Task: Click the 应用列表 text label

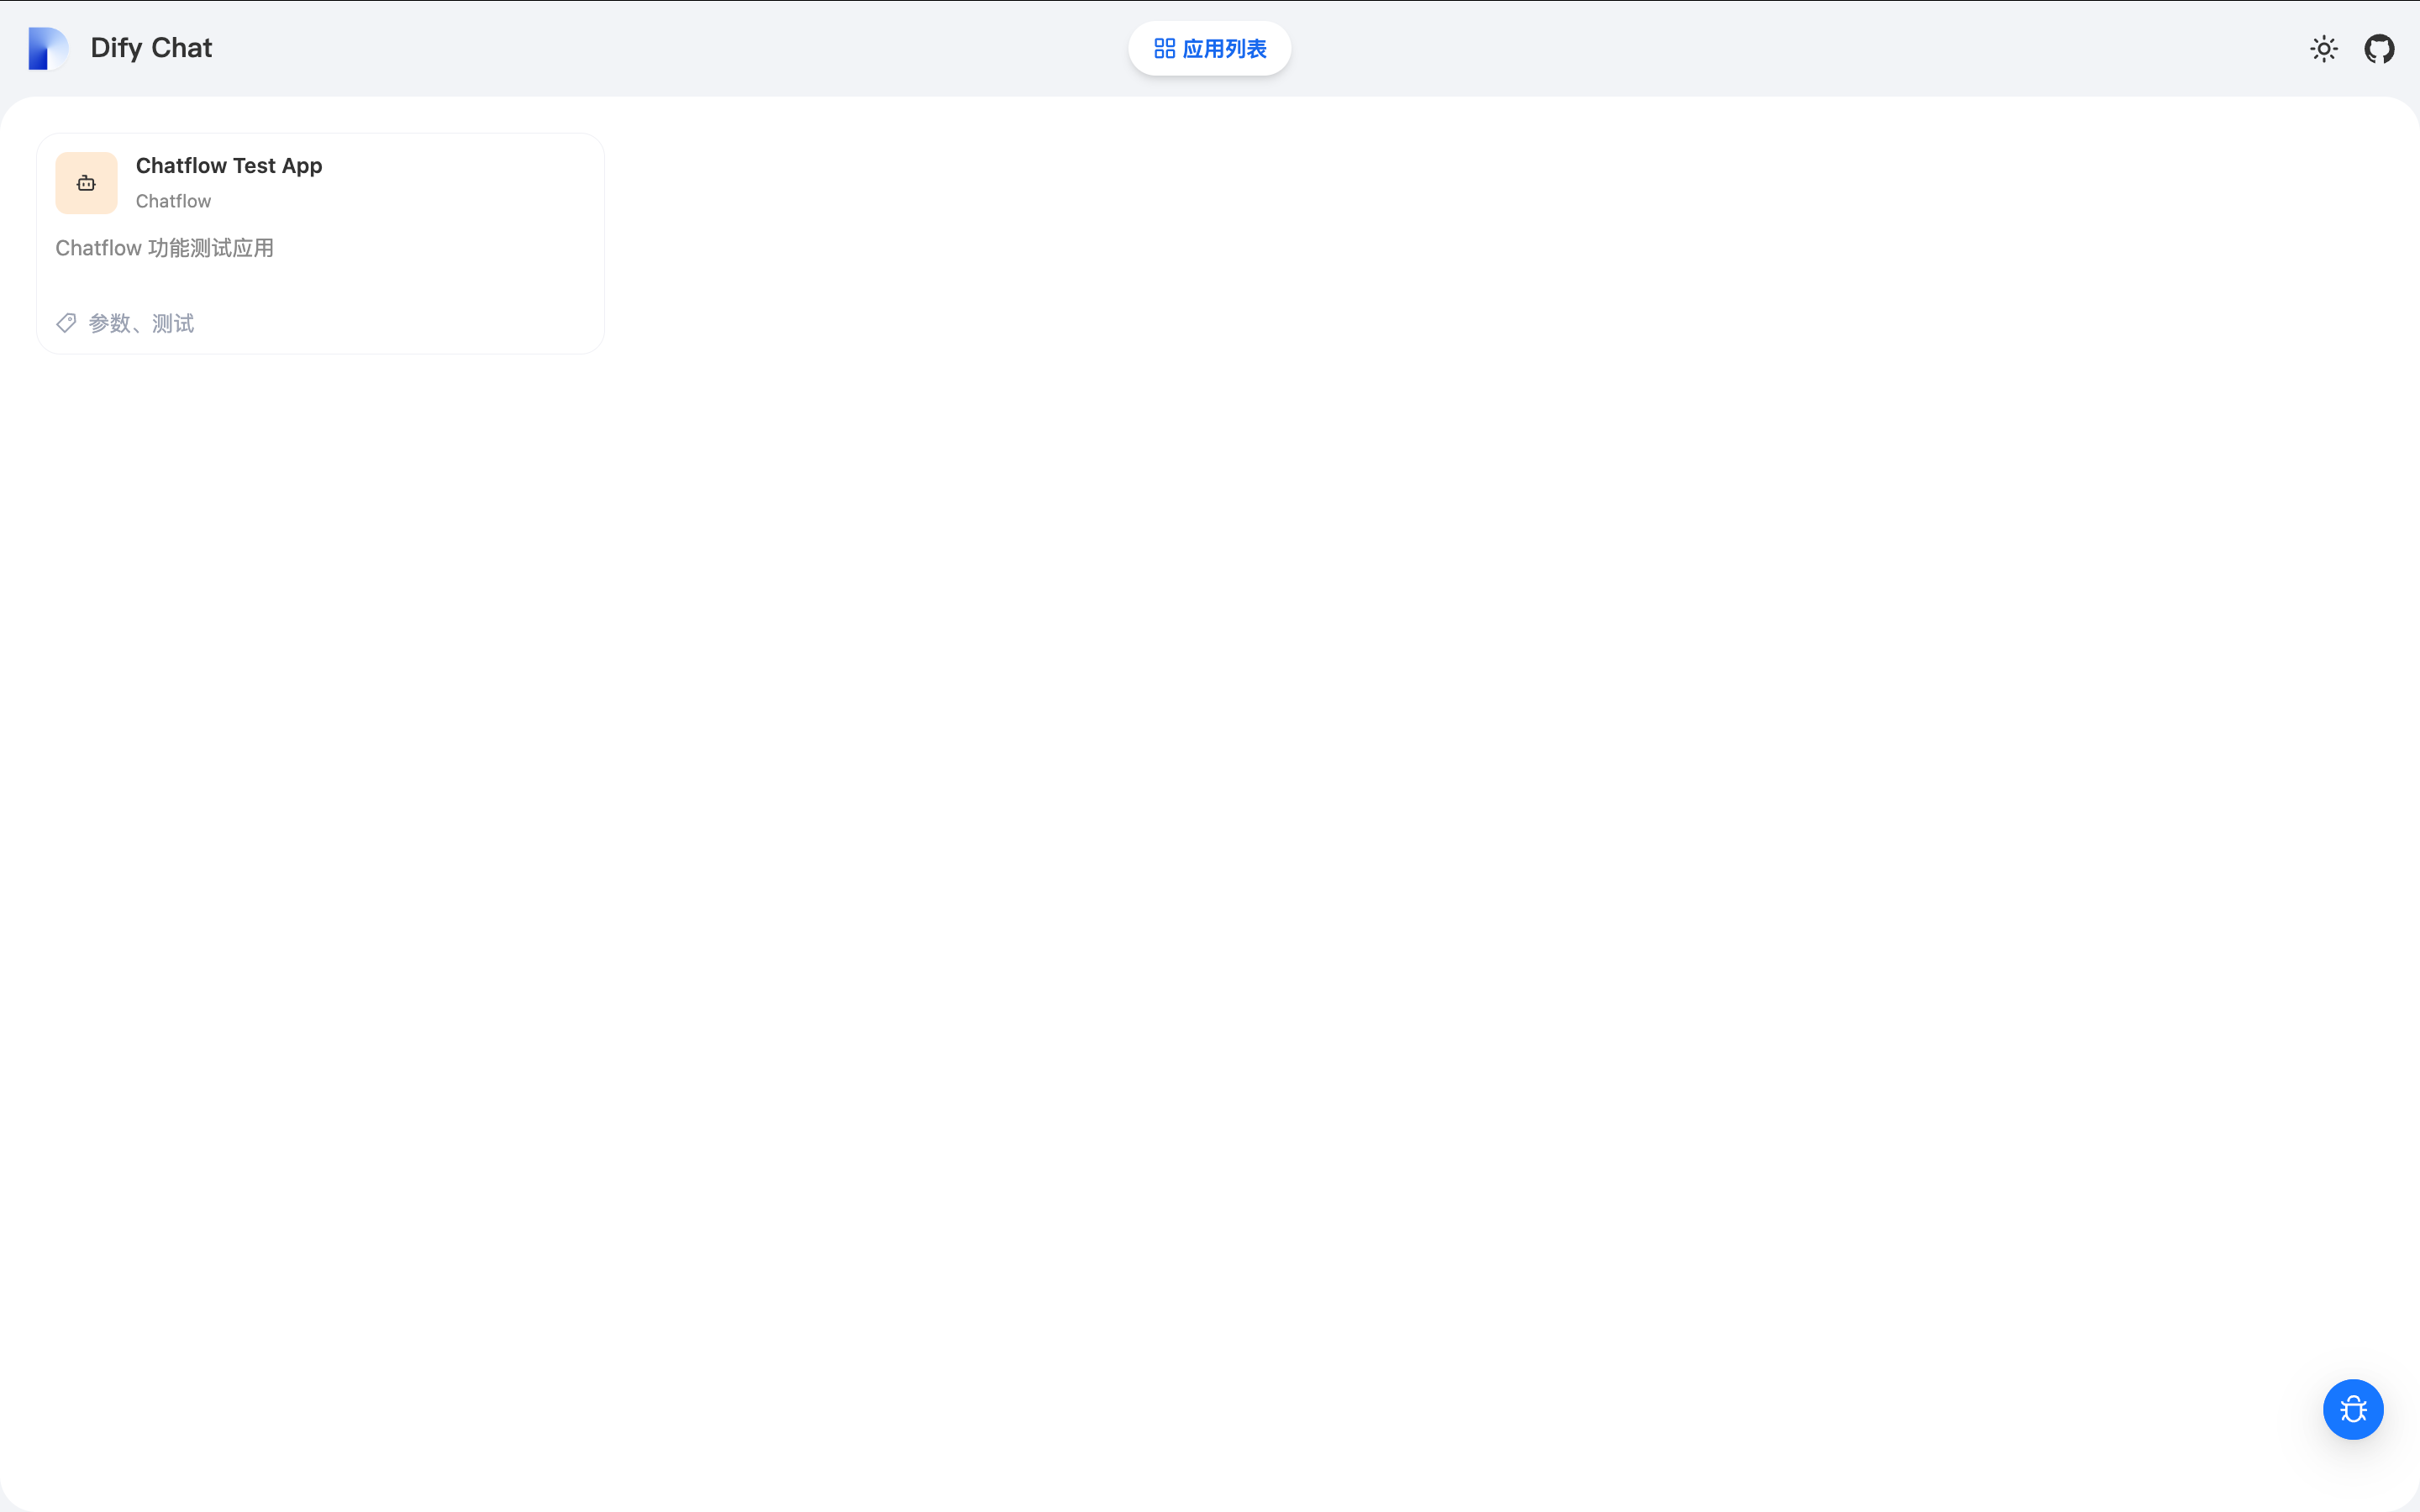Action: click(1224, 49)
